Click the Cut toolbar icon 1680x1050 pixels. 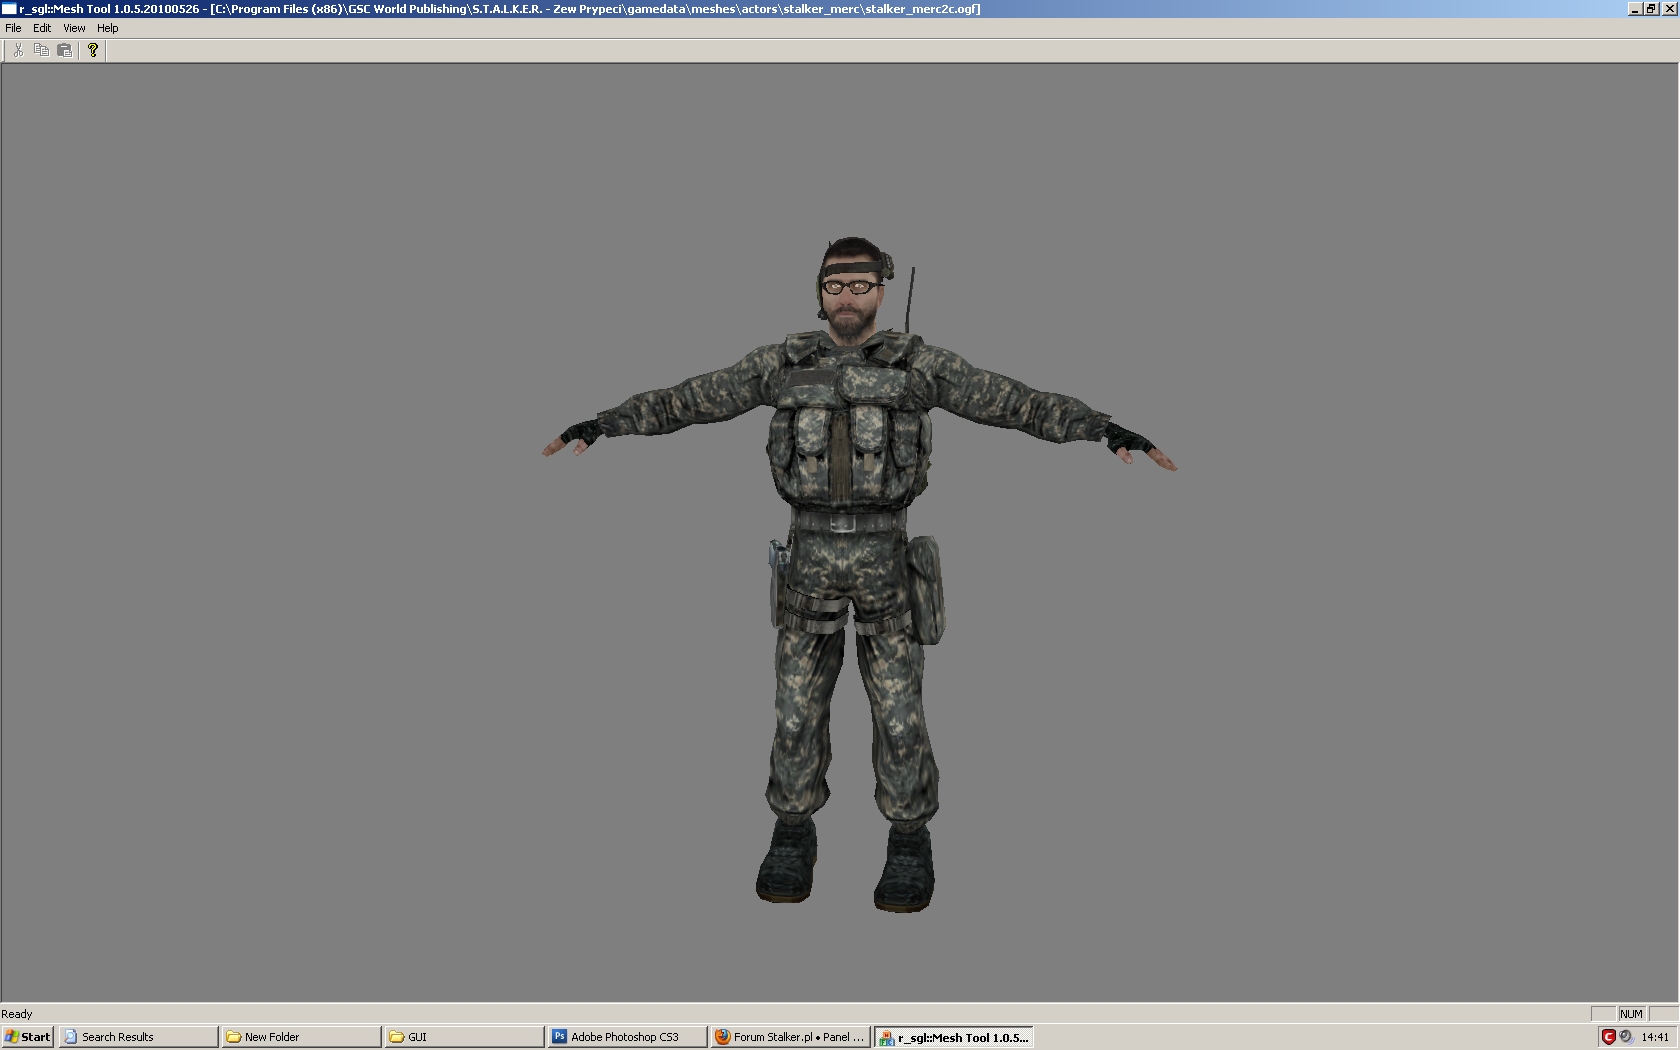click(18, 50)
